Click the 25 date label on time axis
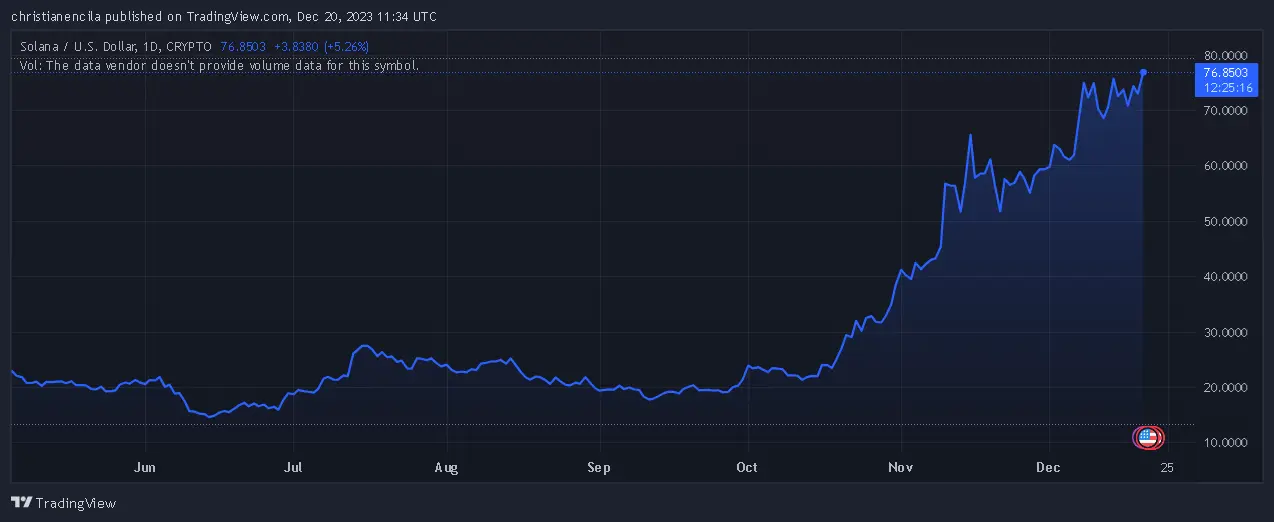The width and height of the screenshot is (1274, 522). pos(1166,467)
